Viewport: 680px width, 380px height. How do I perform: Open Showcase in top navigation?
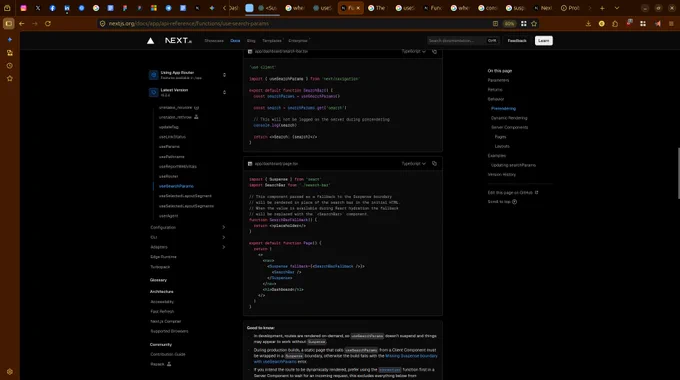214,41
